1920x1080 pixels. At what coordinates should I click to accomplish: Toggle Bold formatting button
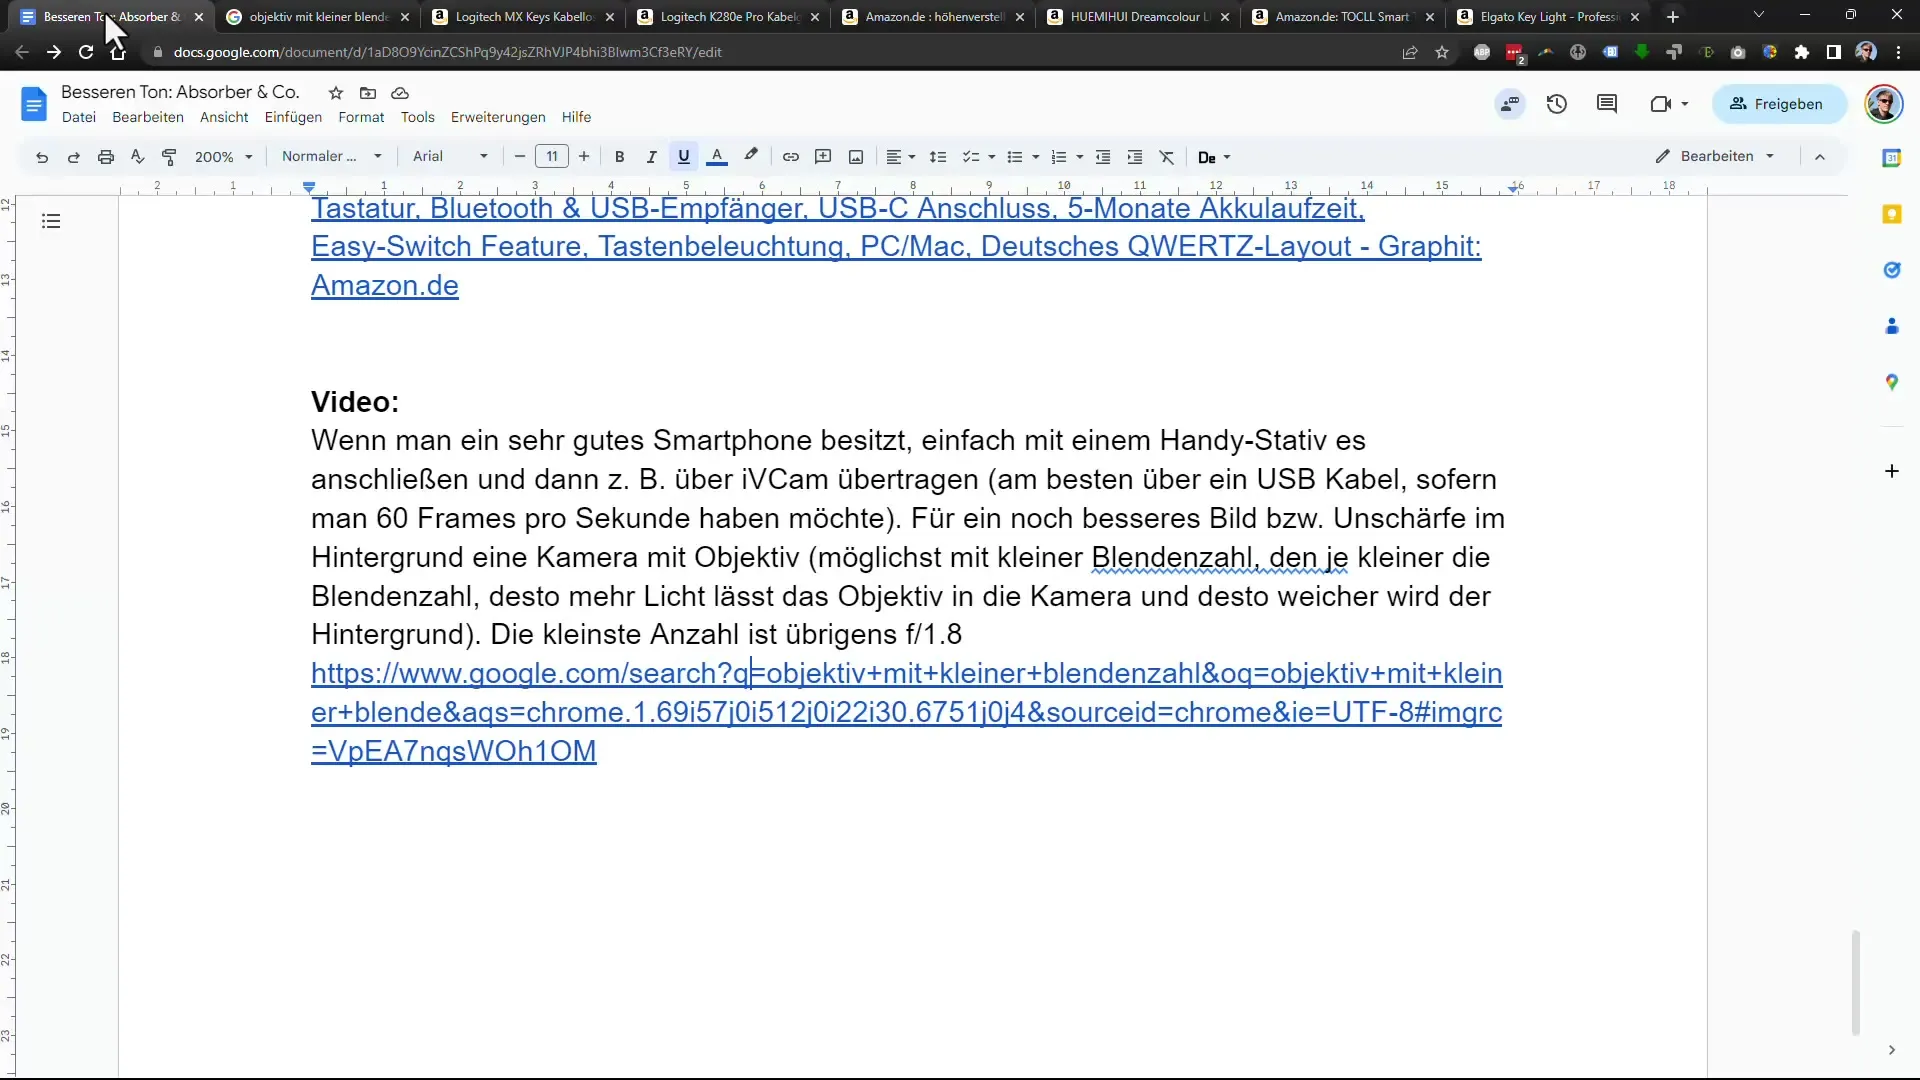pos(620,156)
